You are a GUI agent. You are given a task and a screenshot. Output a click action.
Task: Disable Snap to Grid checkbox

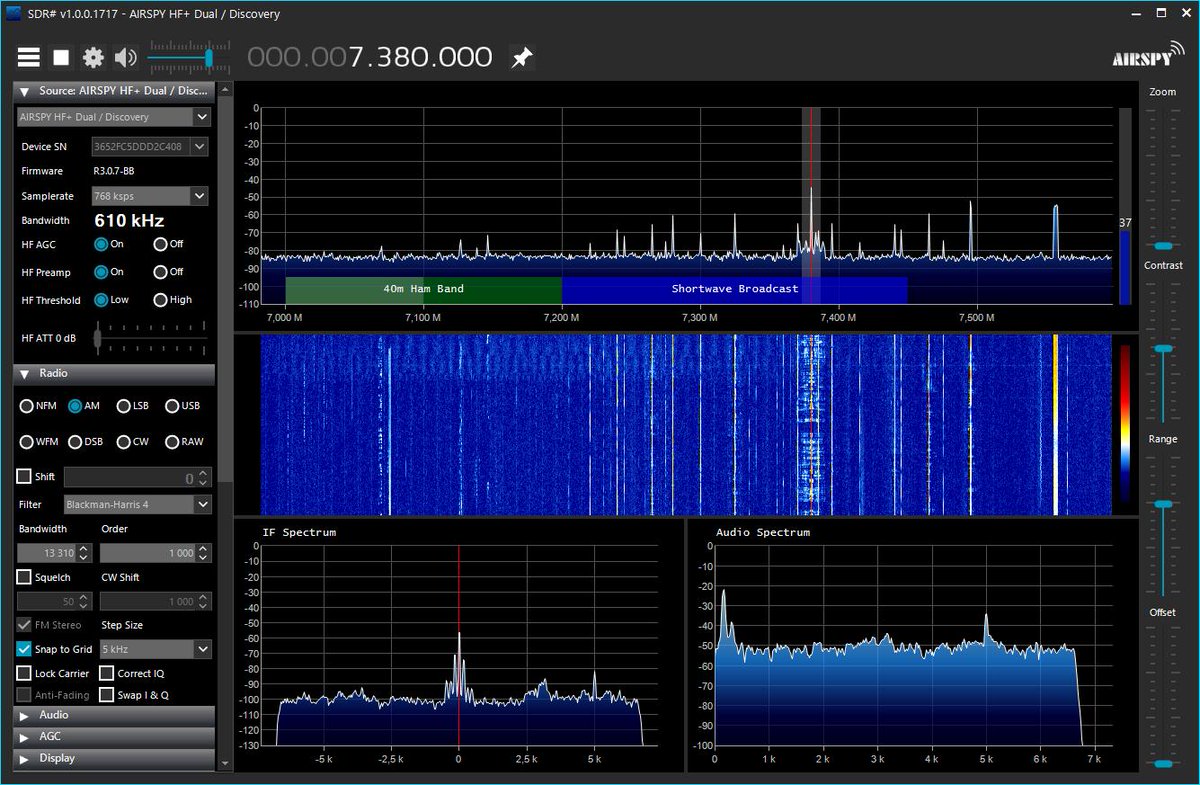pyautogui.click(x=24, y=649)
